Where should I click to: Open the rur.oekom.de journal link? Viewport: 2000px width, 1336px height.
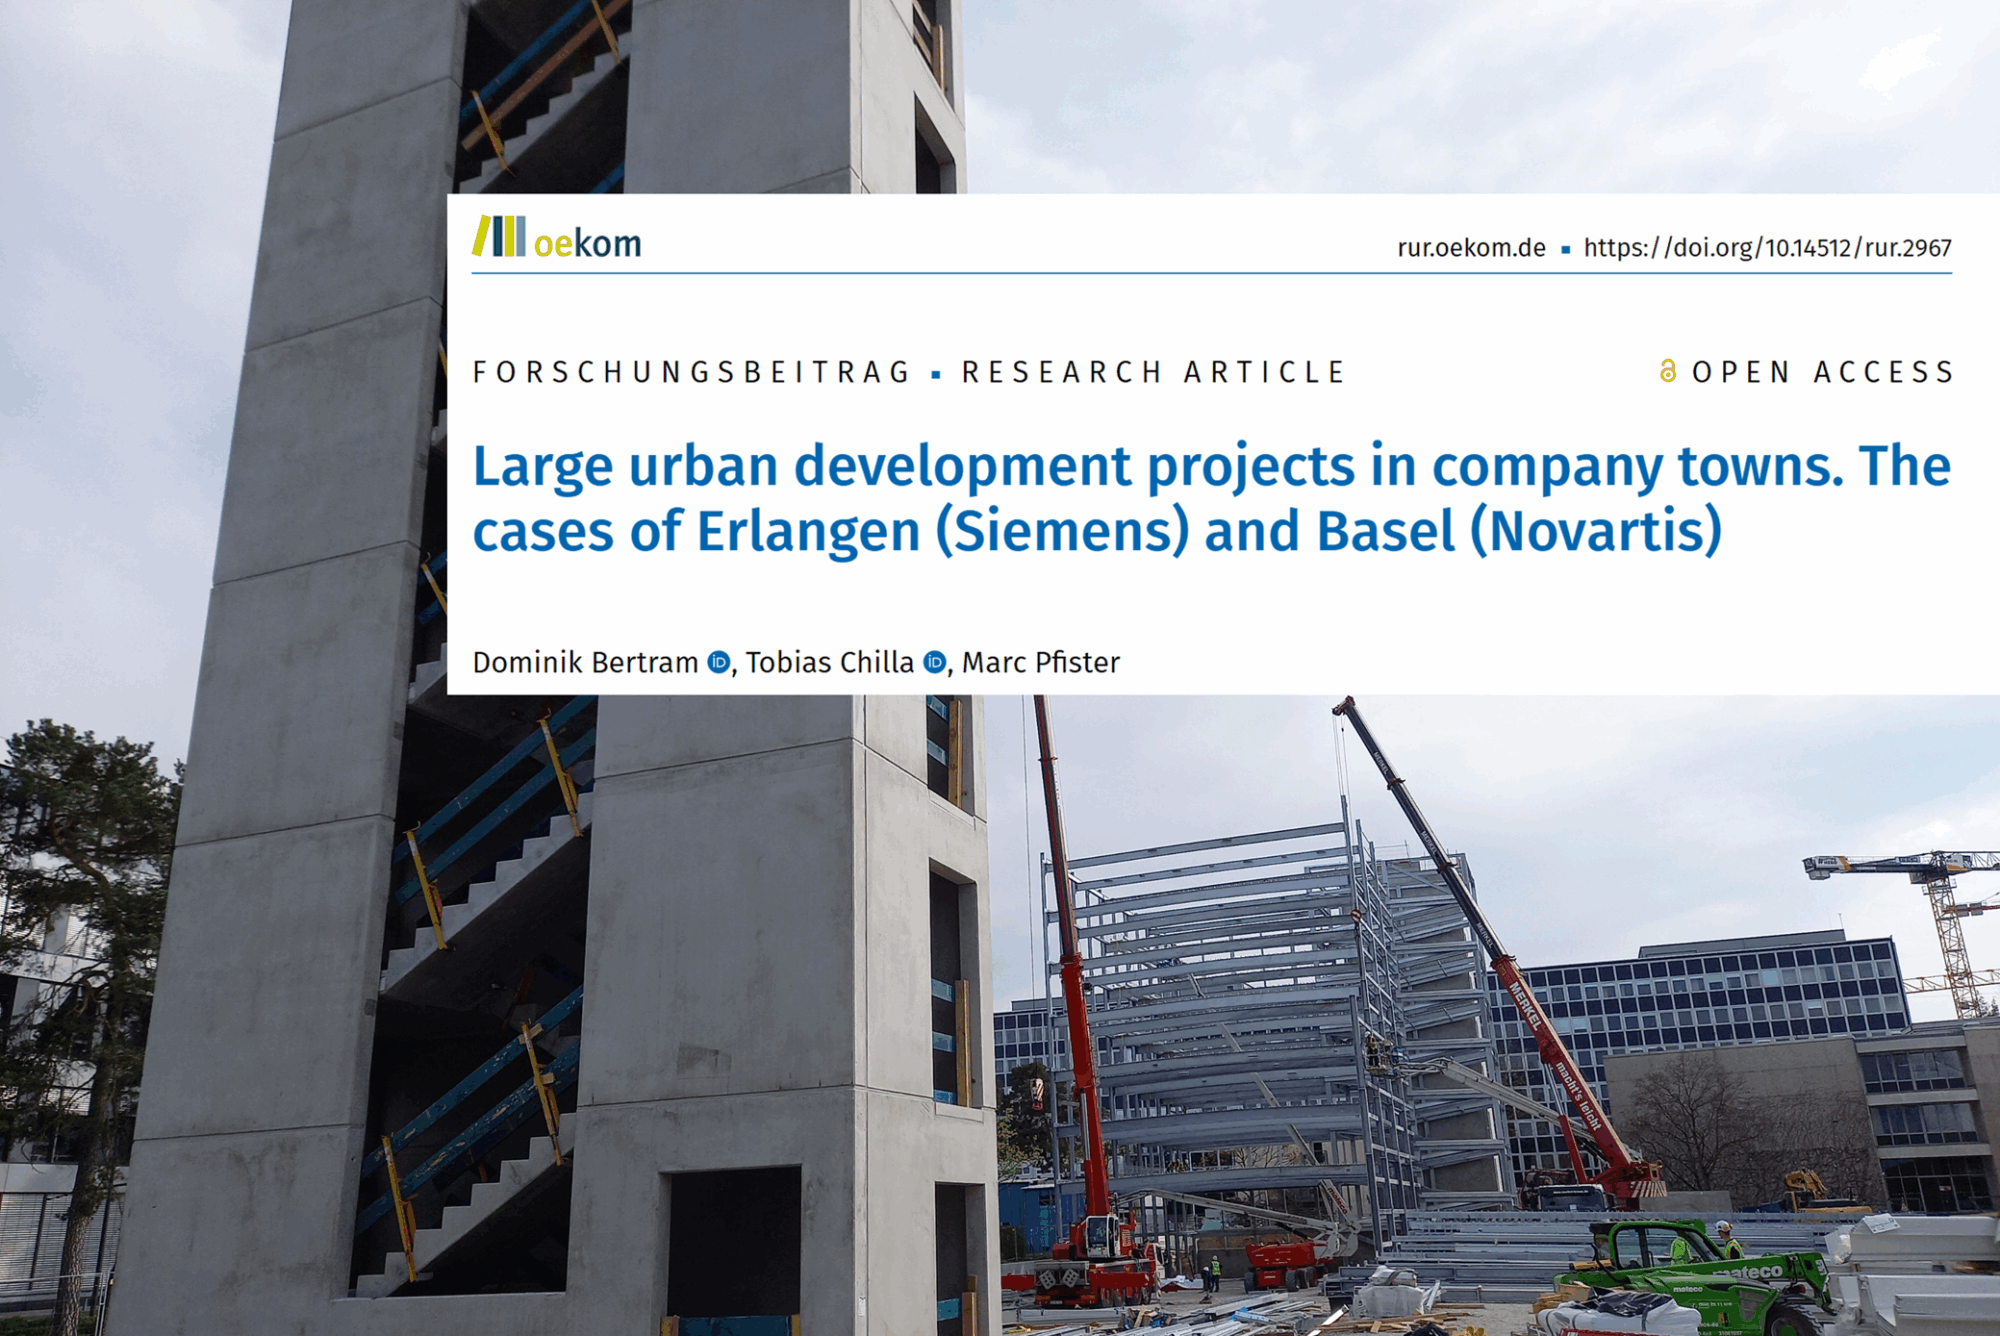(x=1471, y=248)
